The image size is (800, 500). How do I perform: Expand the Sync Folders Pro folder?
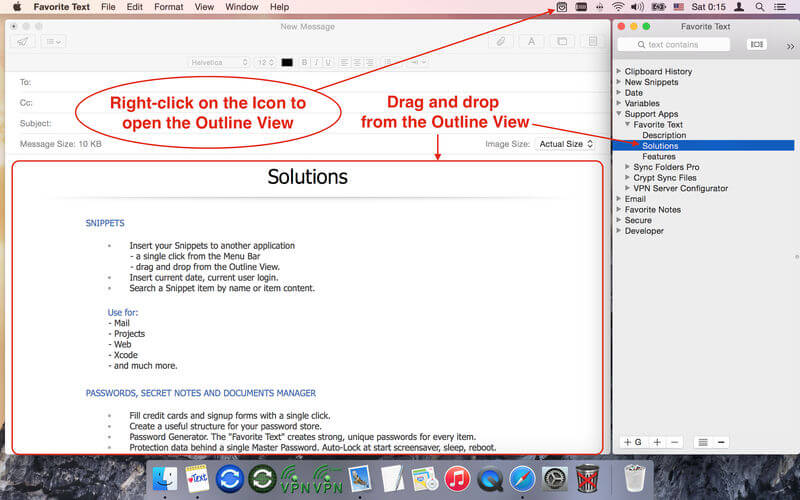pos(628,167)
